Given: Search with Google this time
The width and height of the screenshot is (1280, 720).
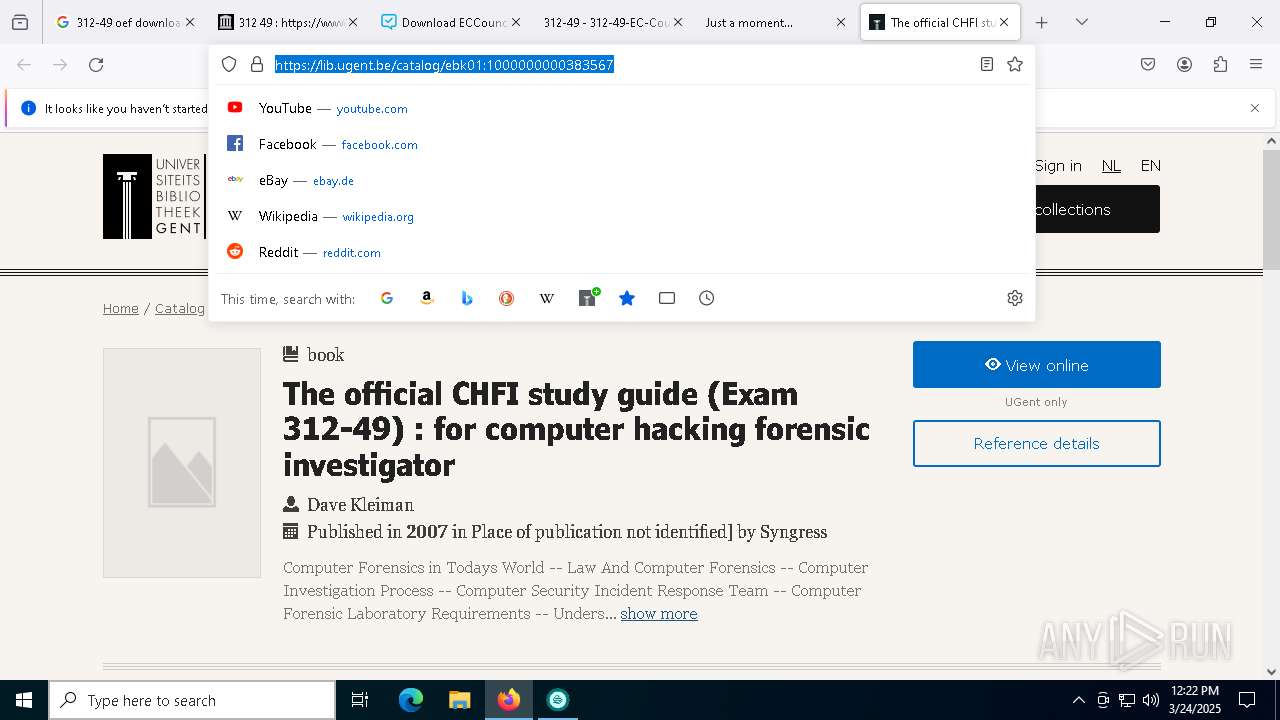Looking at the screenshot, I should 387,298.
